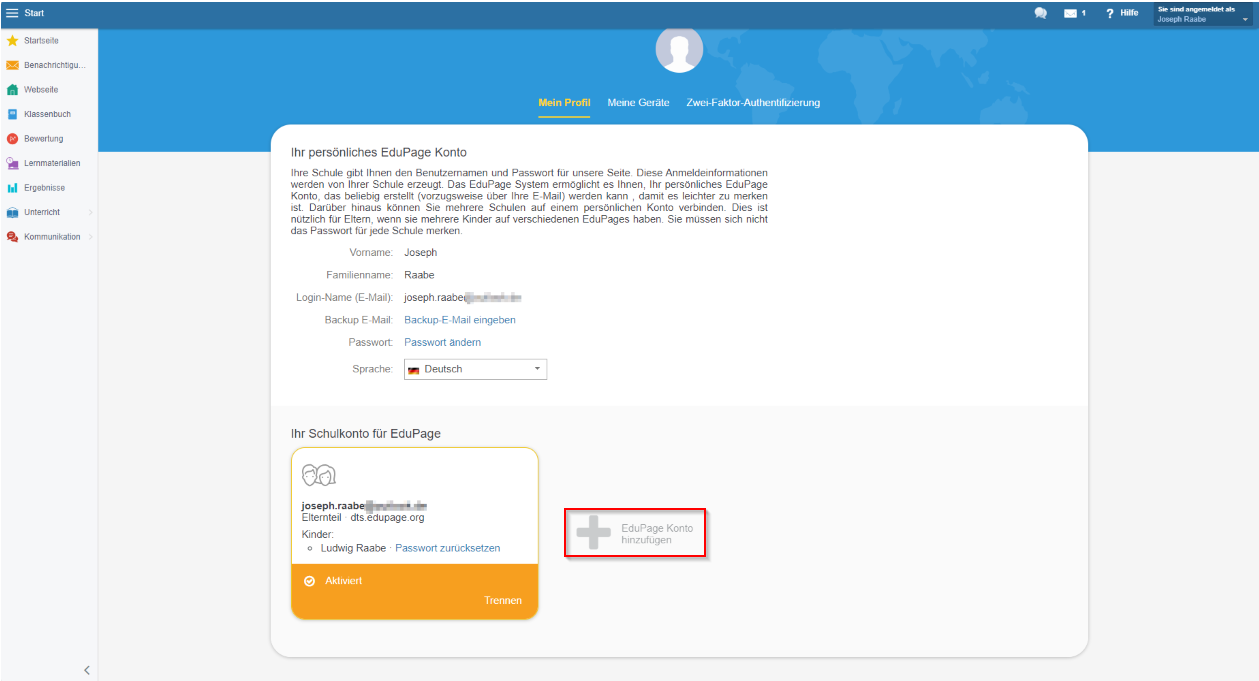Open the chat bubbles icon in top bar

pos(1041,13)
